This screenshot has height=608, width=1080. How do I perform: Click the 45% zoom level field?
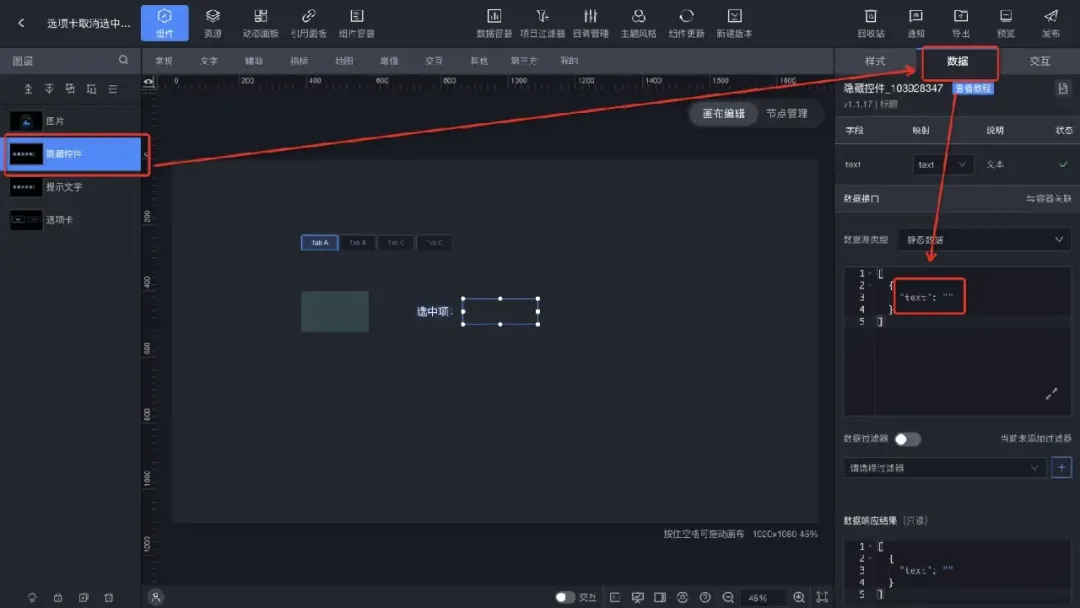coord(763,598)
